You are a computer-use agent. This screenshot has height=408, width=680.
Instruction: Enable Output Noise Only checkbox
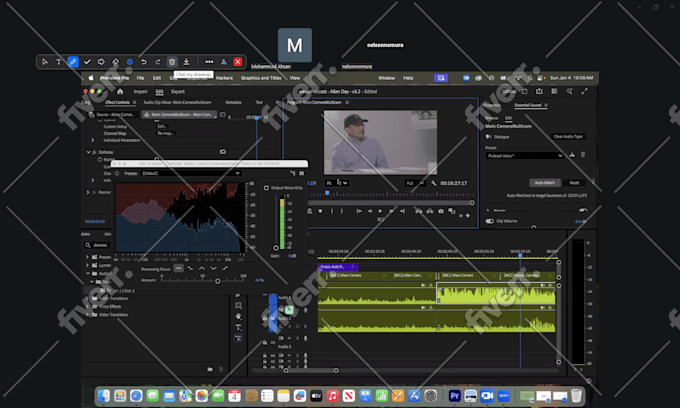coord(266,188)
